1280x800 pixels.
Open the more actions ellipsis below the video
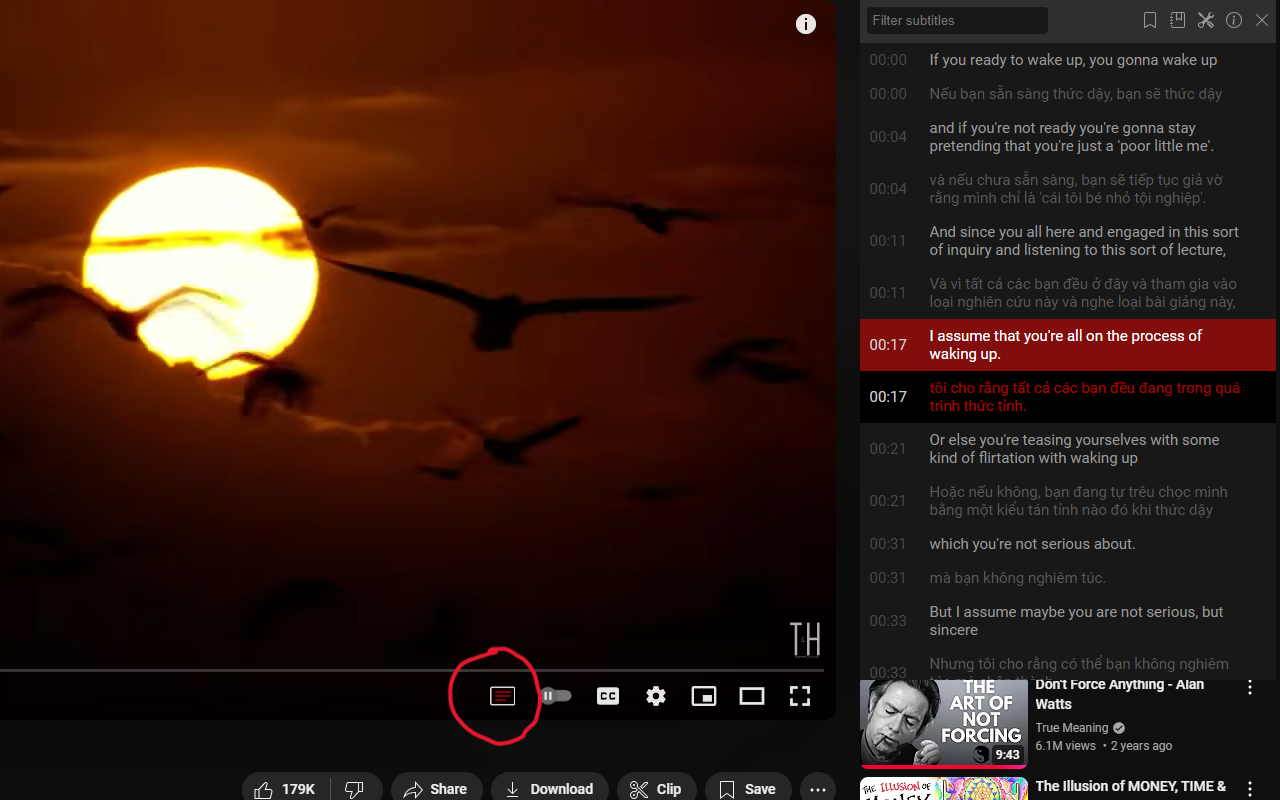(x=817, y=789)
